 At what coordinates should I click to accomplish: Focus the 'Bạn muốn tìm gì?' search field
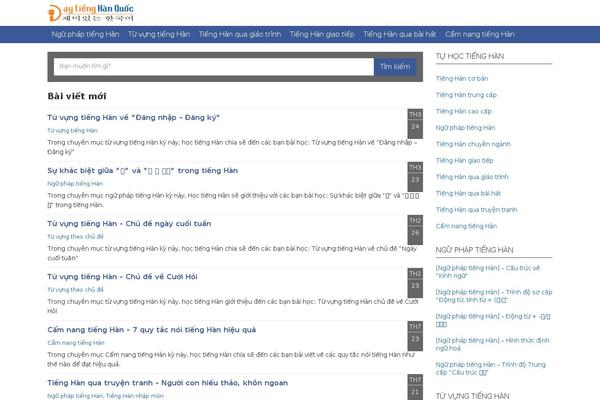pos(214,67)
